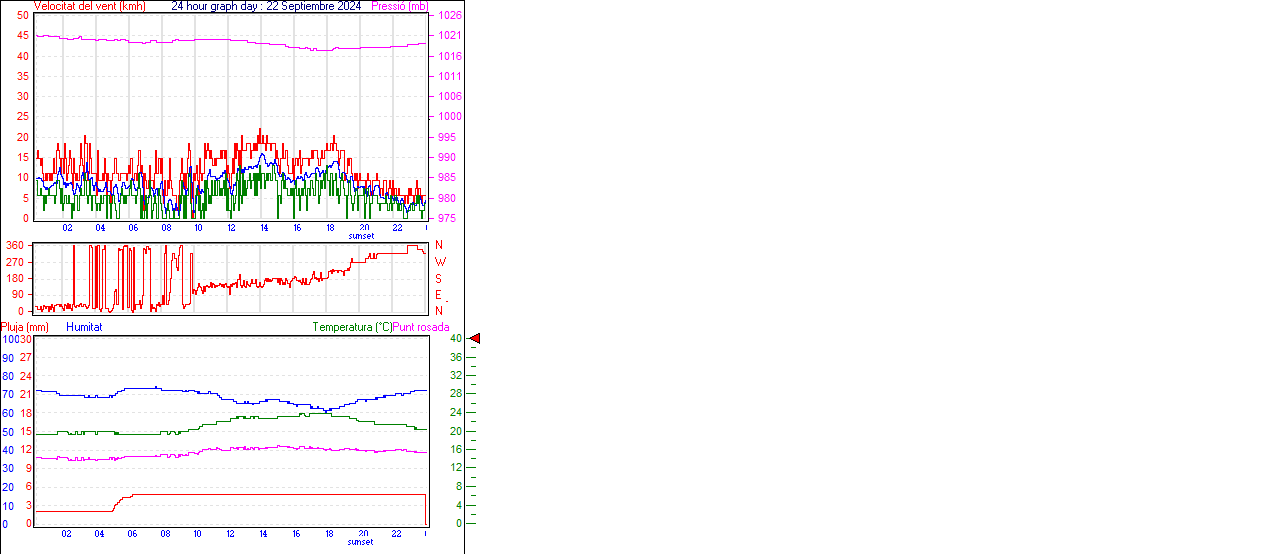Click the 1026 pressure axis value
Screen dimensions: 1280x554
pyautogui.click(x=450, y=16)
